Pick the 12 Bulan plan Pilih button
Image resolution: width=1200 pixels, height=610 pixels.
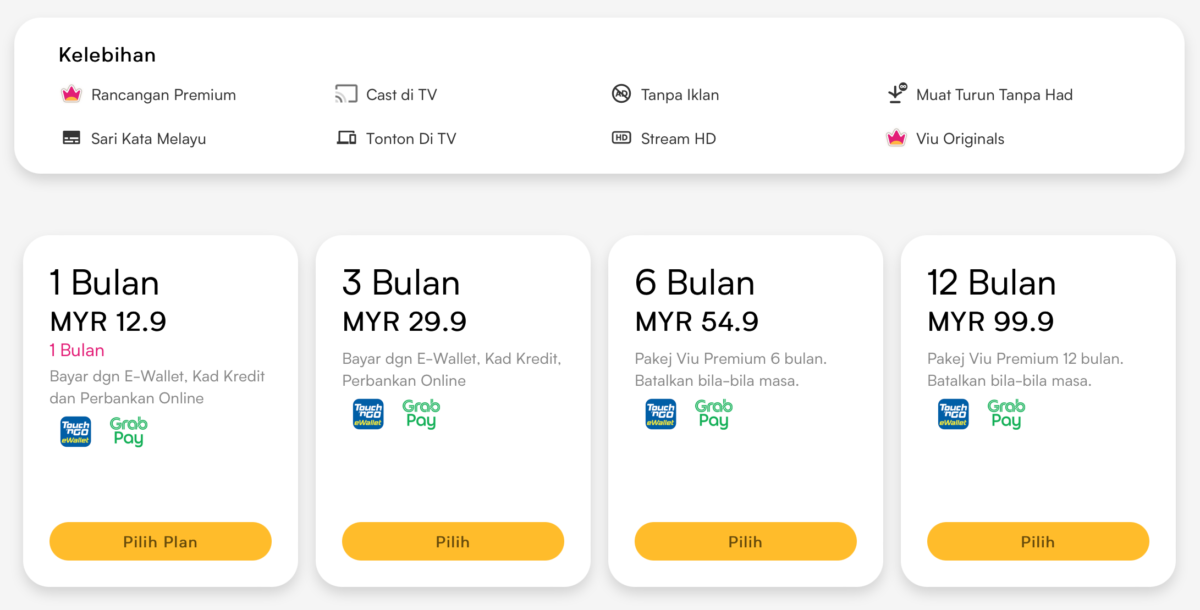pyautogui.click(x=1037, y=541)
